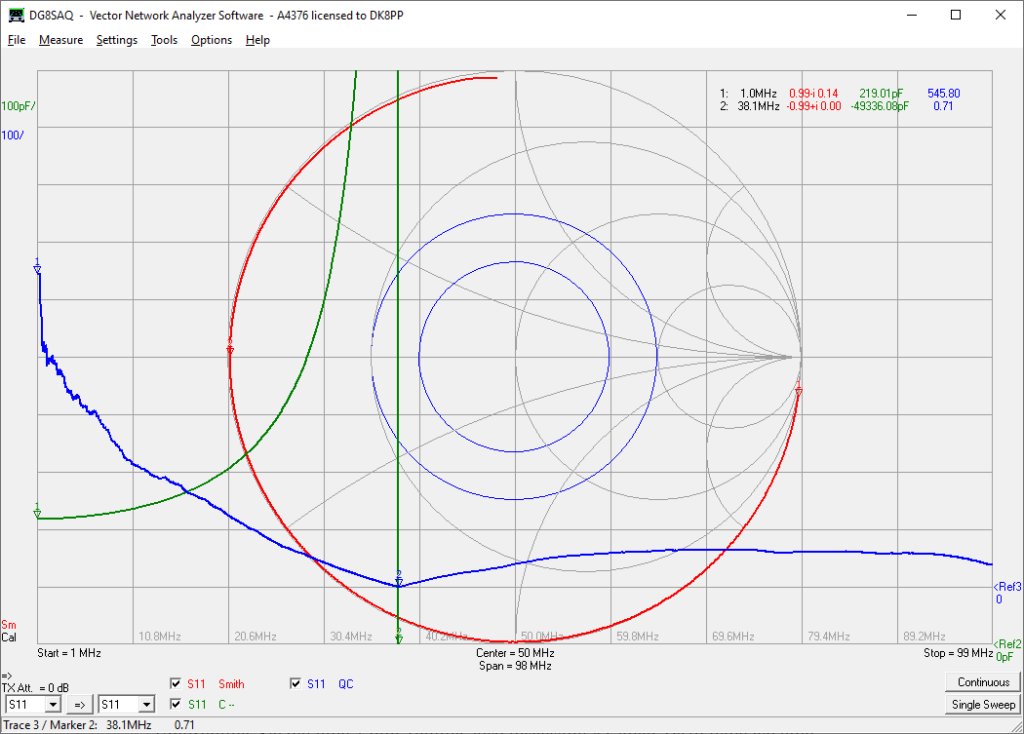Click the Ref2 reference level indicator
The image size is (1024, 734).
point(1007,644)
